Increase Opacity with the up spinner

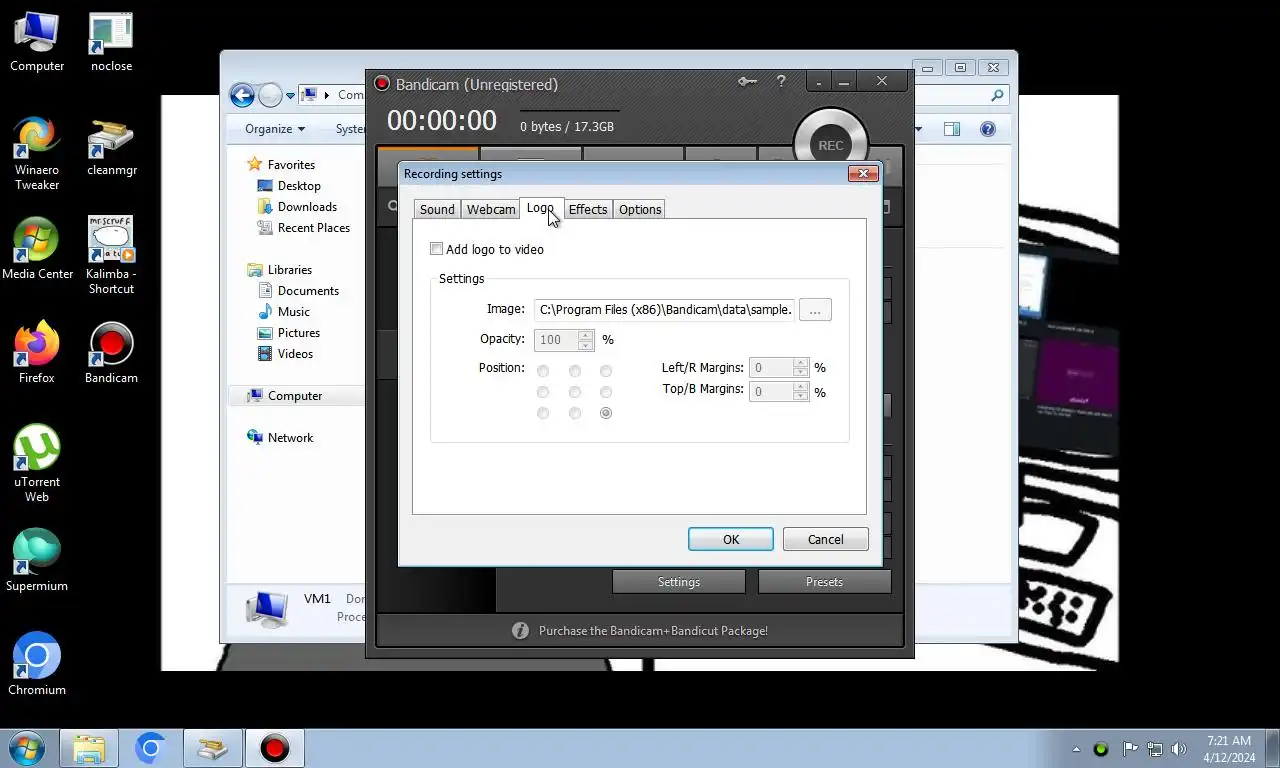tap(586, 335)
